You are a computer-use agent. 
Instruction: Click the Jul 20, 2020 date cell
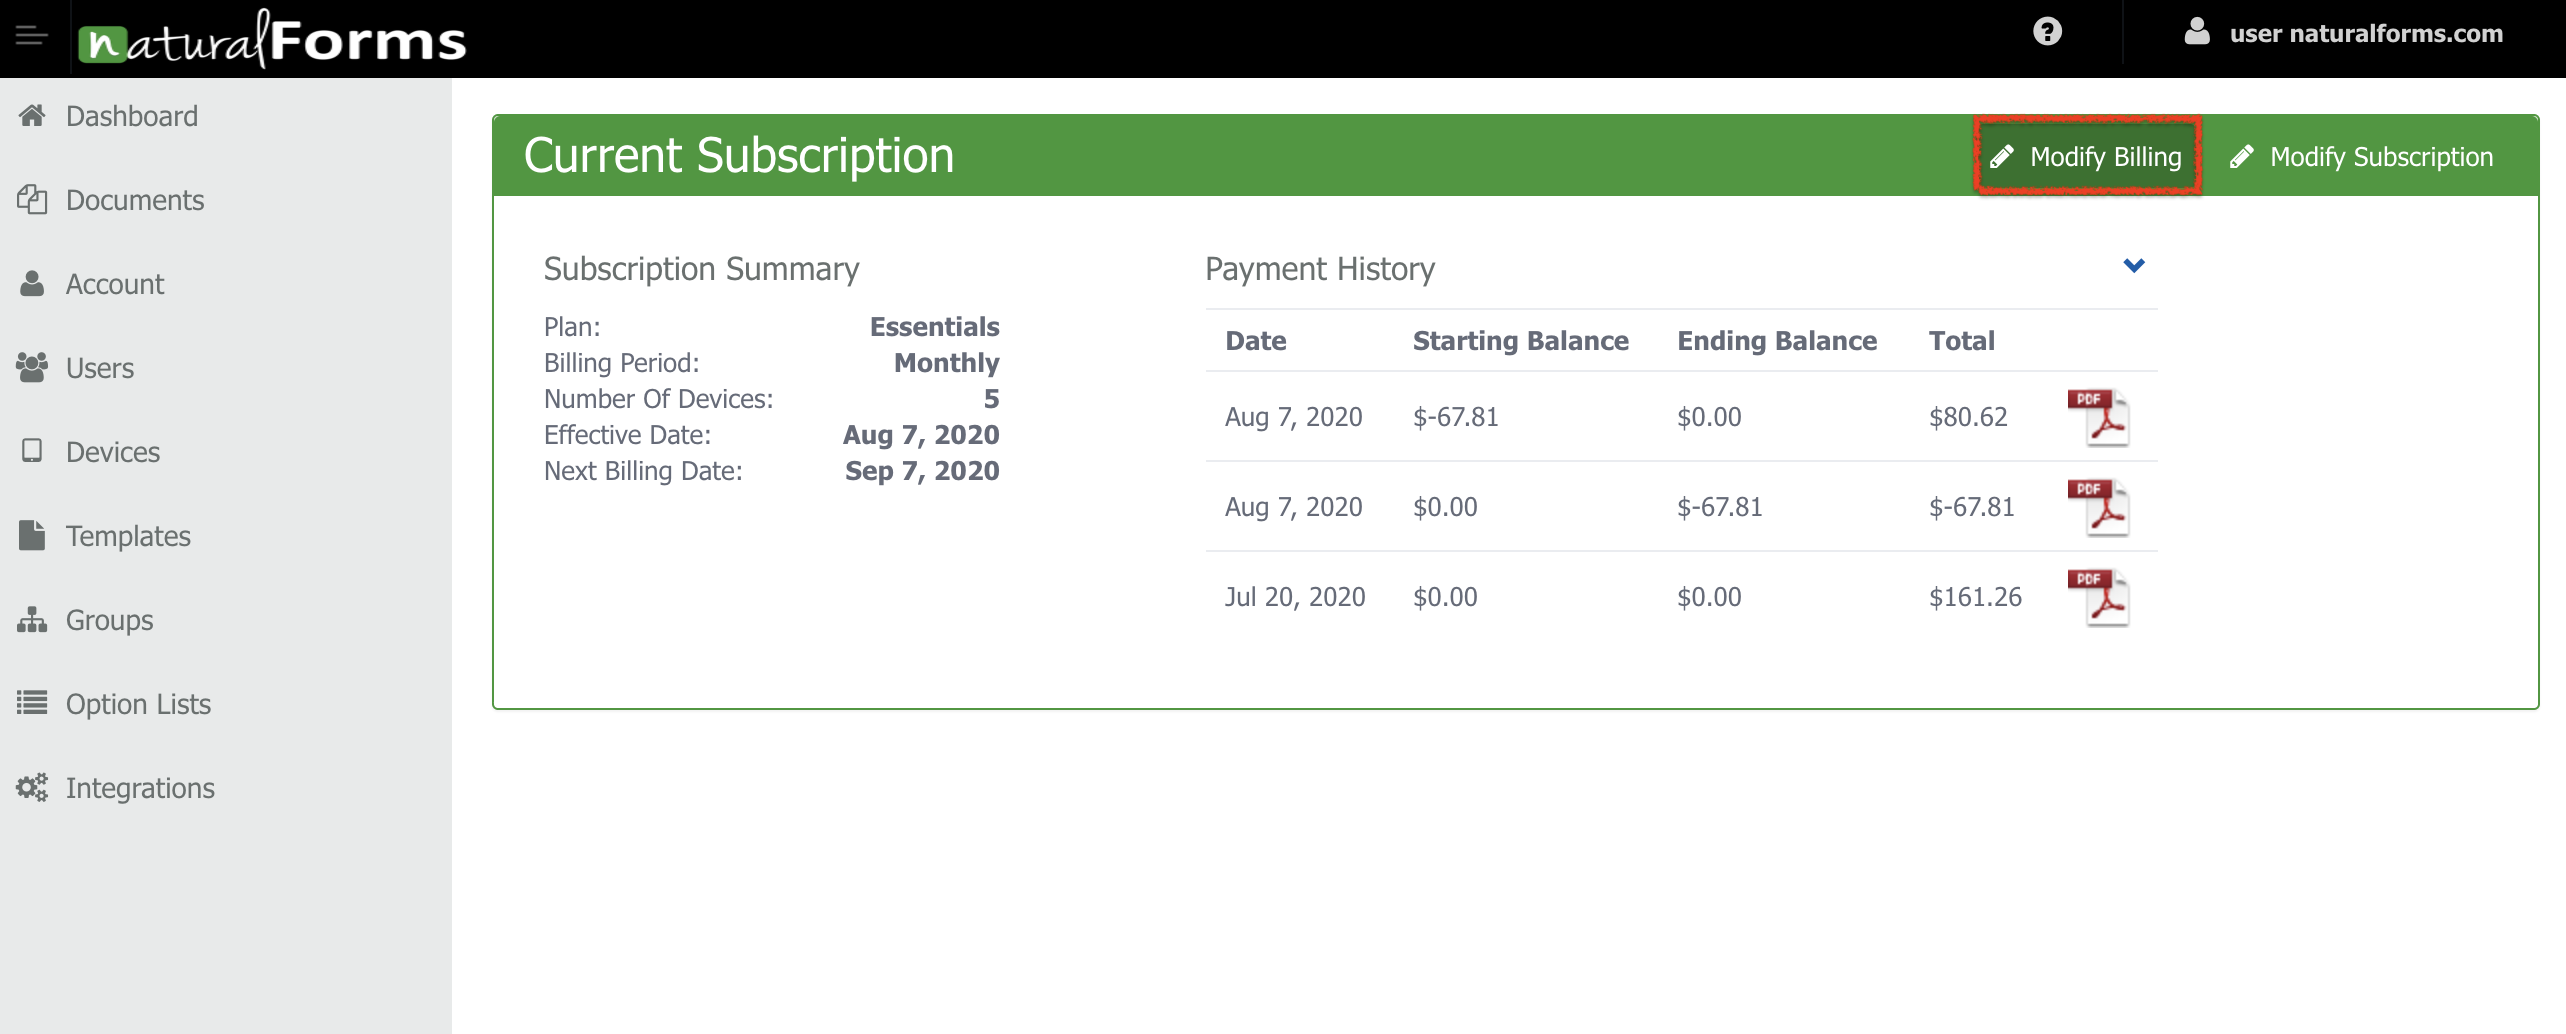tap(1295, 597)
